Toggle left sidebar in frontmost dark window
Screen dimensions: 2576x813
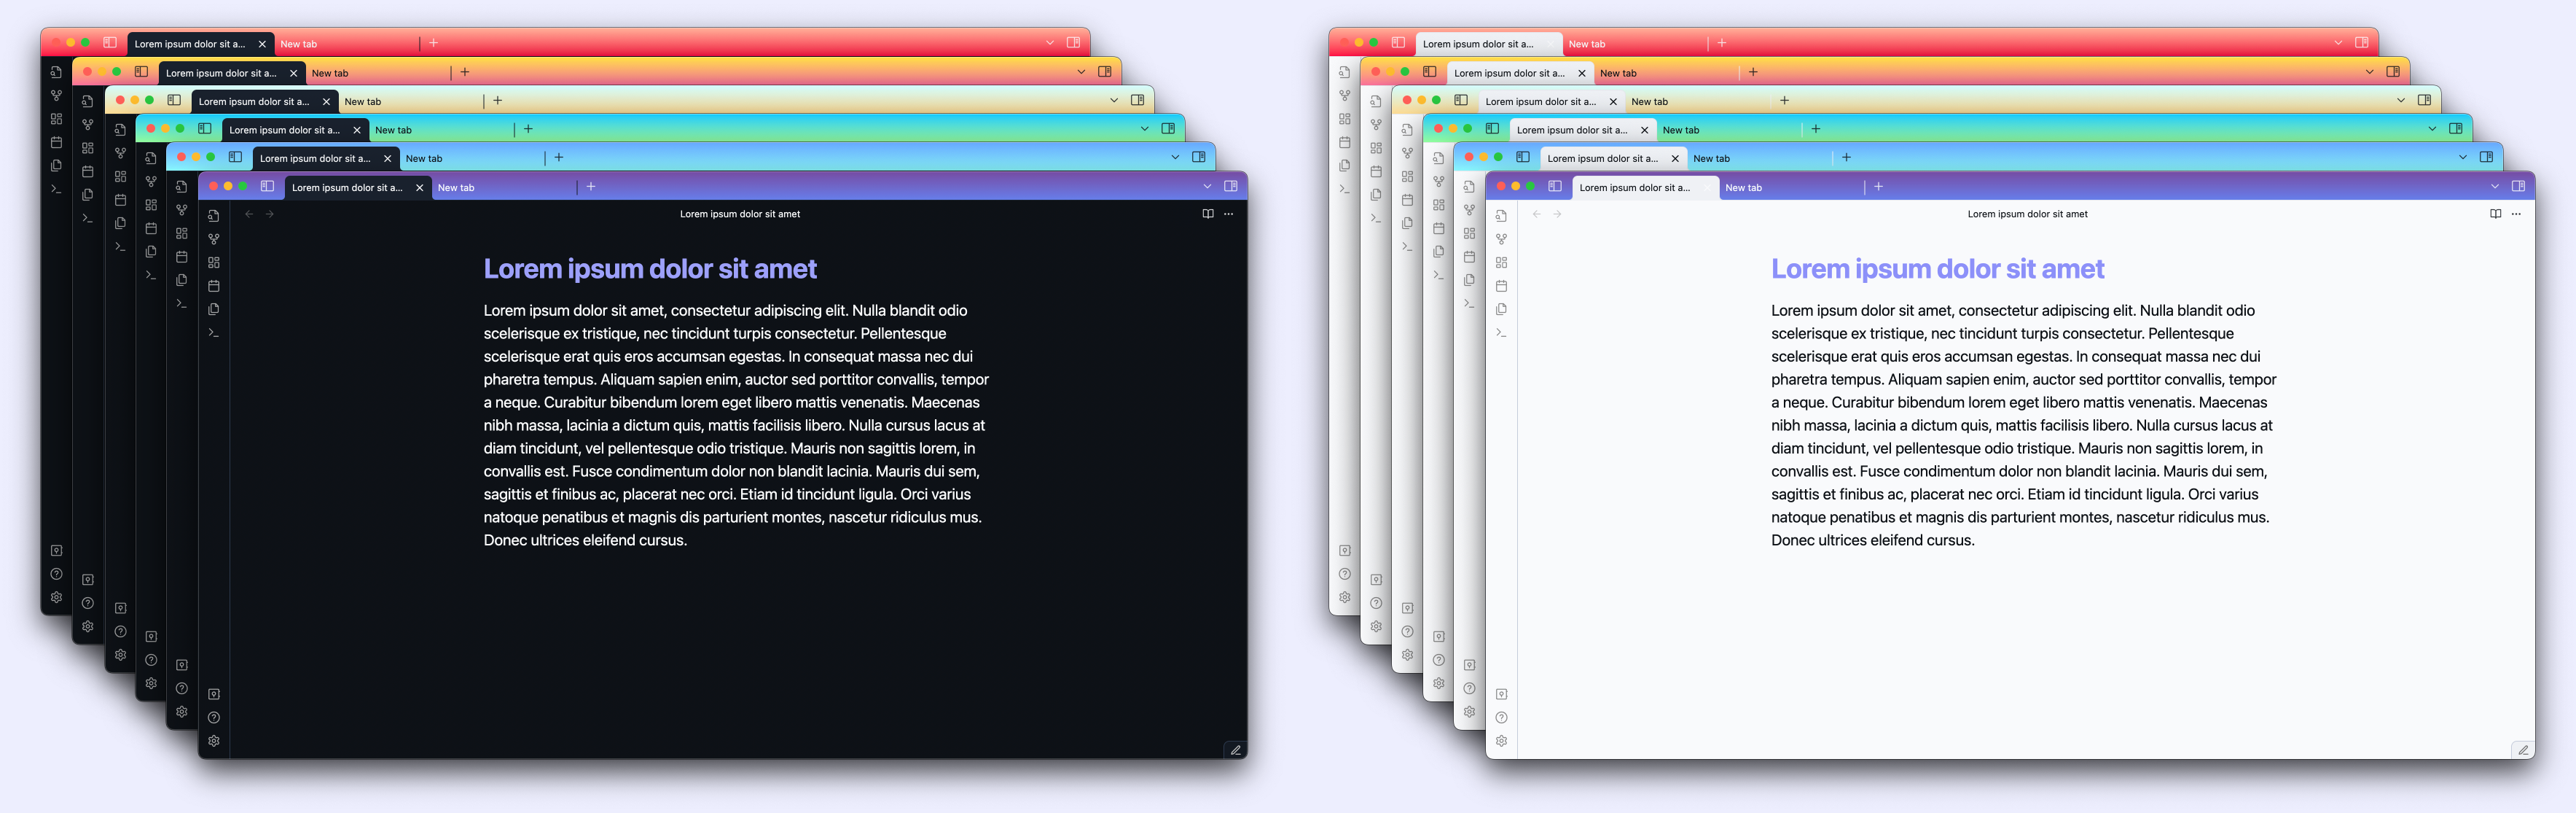pyautogui.click(x=267, y=186)
